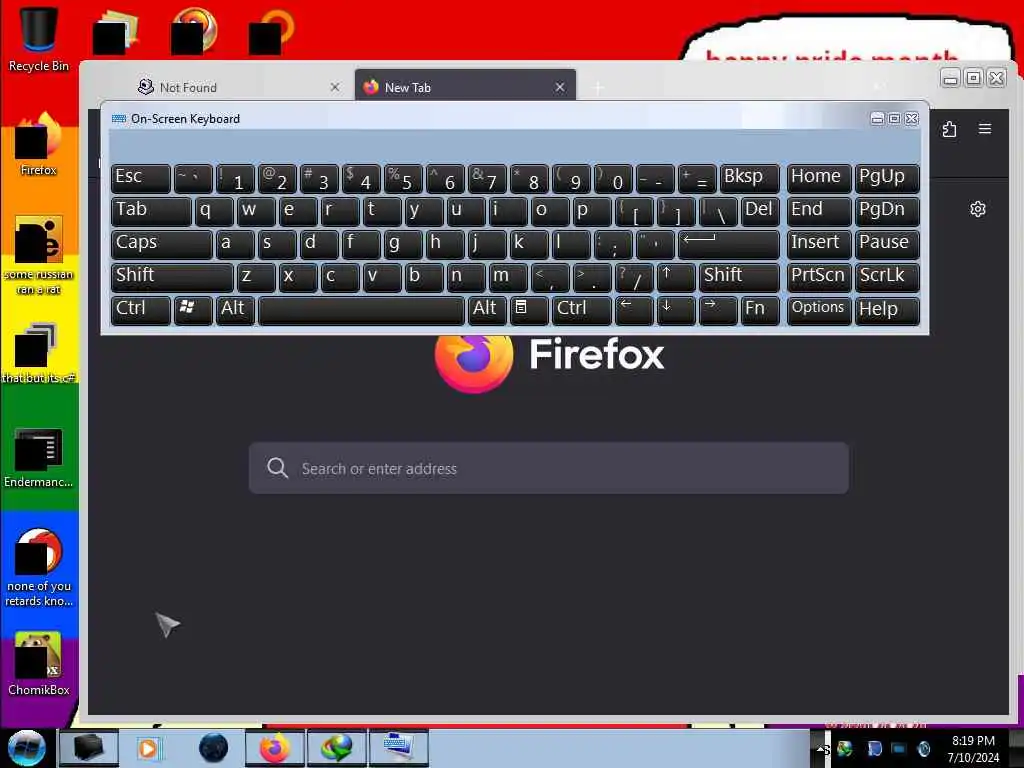
Task: Click the PgUp key
Action: point(886,178)
